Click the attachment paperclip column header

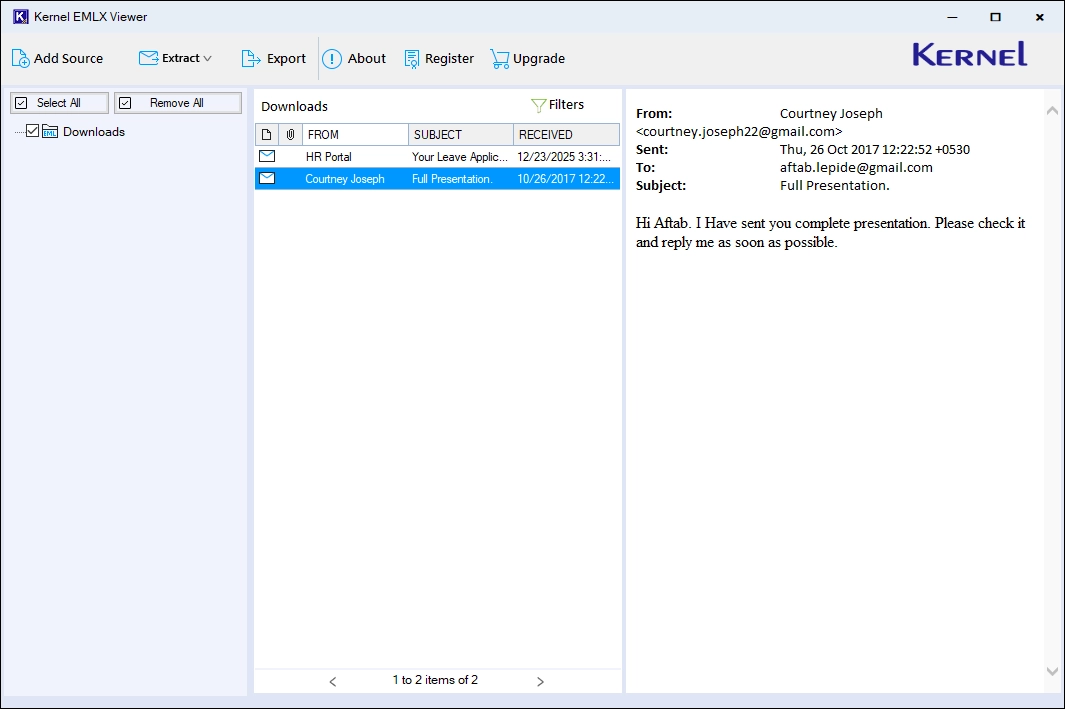pyautogui.click(x=291, y=134)
